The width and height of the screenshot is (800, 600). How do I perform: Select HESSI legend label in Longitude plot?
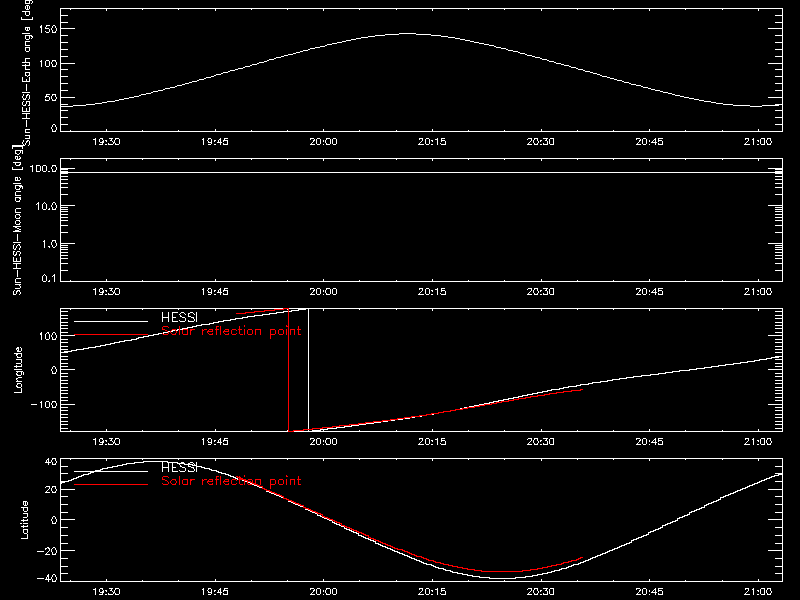179,317
